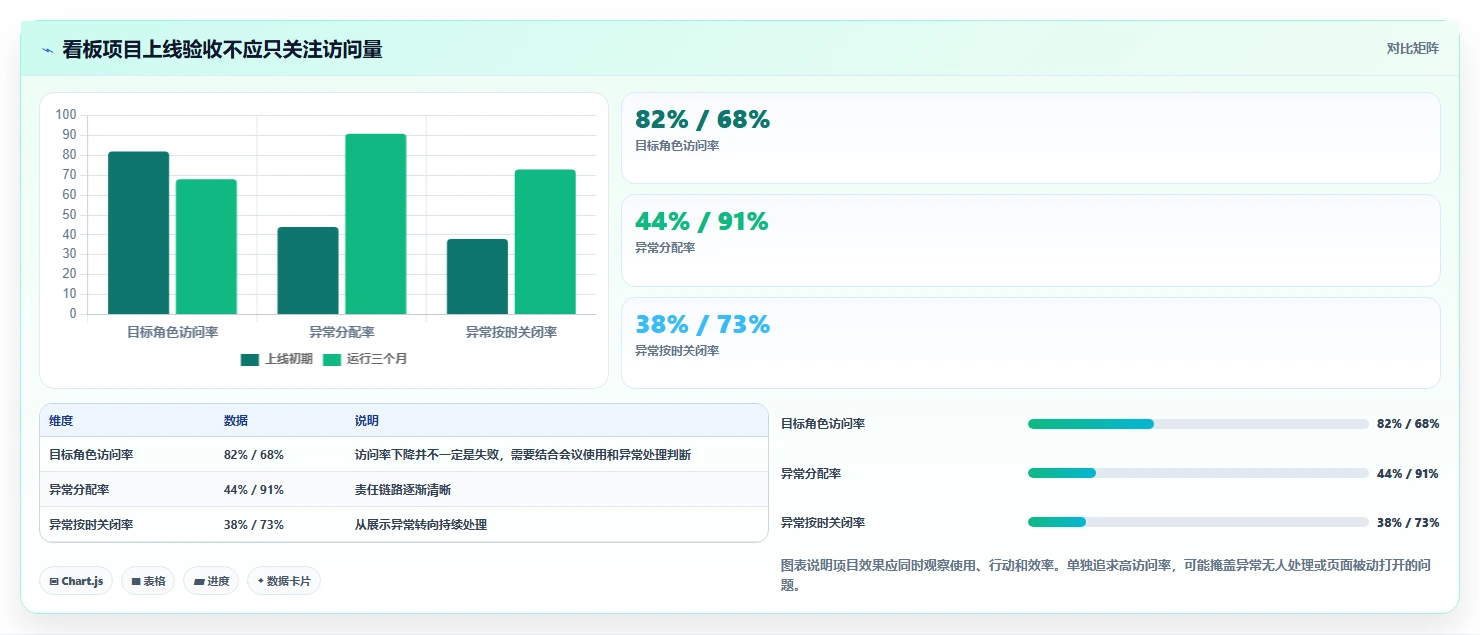Screen dimensions: 1480x635
Task: Click the 异常分配率 label in the progress list
Action: [x=811, y=473]
